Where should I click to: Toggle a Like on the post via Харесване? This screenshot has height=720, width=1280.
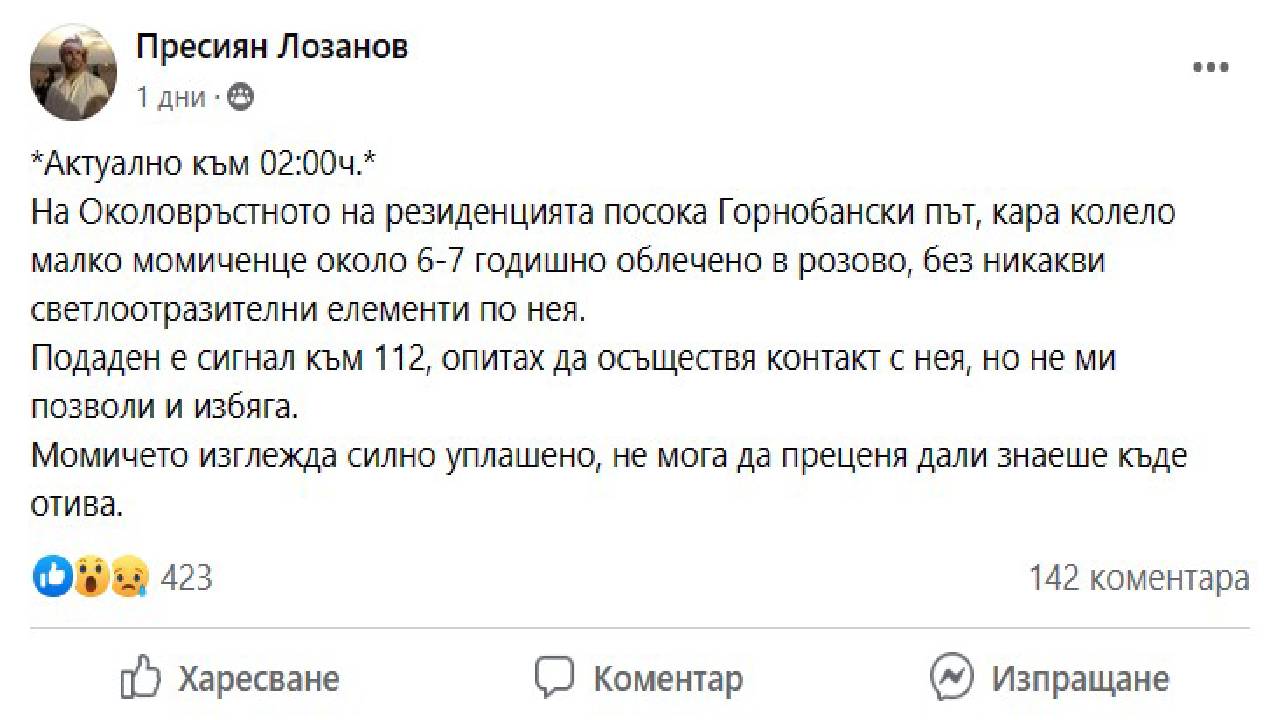[258, 678]
